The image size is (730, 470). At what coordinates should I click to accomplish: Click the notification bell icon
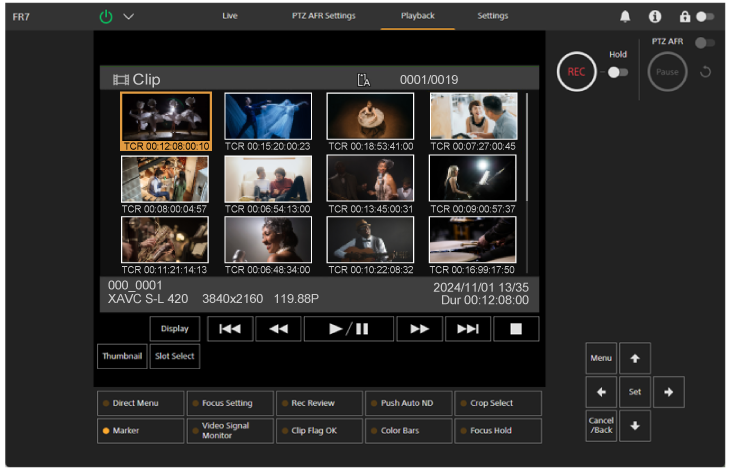(626, 16)
